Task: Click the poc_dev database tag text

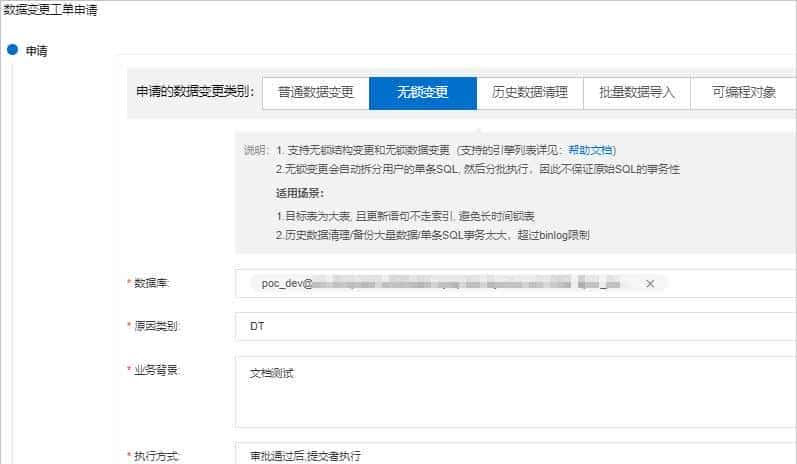Action: (x=441, y=284)
